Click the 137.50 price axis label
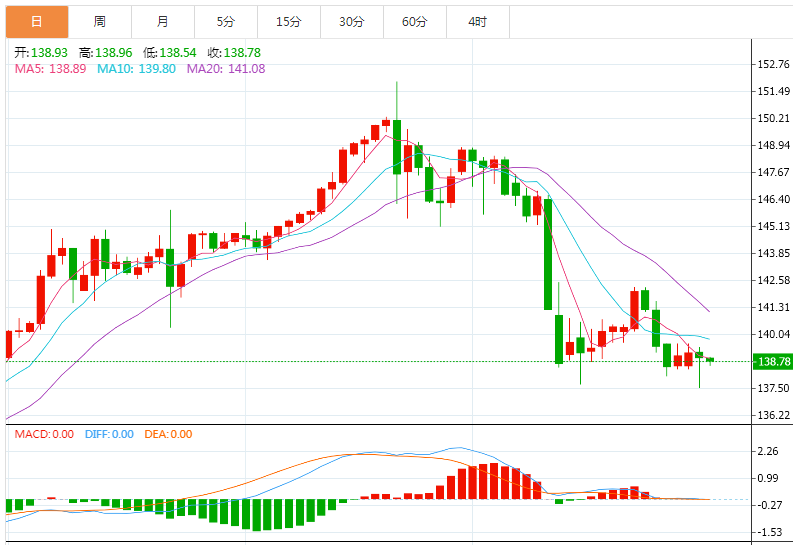The height and width of the screenshot is (545, 793). pyautogui.click(x=773, y=388)
